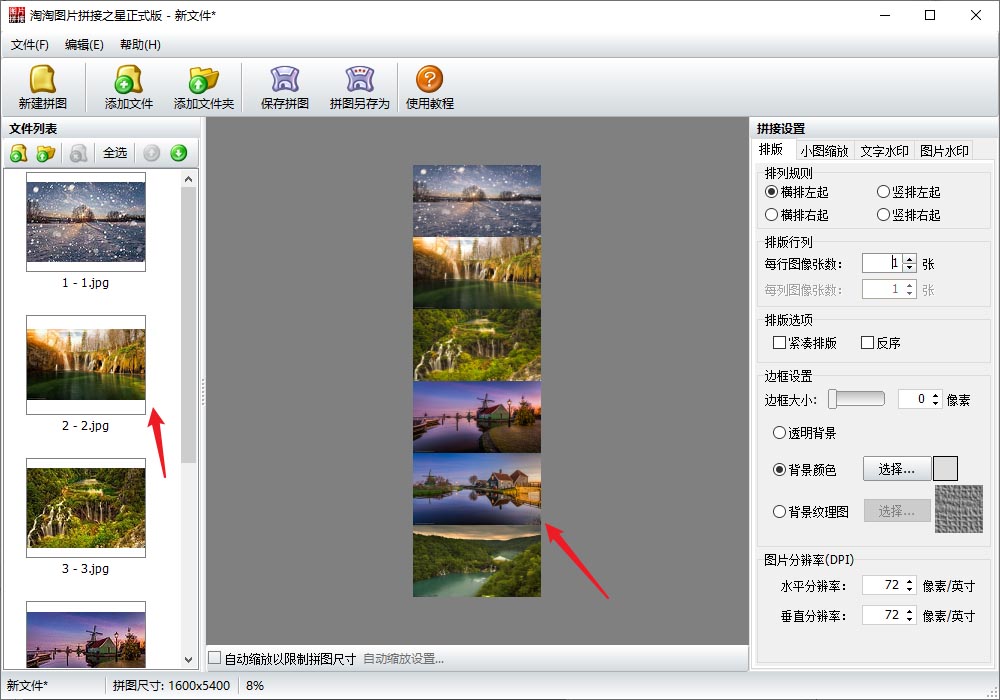Click the 垂直分辨率 value field
1000x700 pixels.
click(883, 615)
